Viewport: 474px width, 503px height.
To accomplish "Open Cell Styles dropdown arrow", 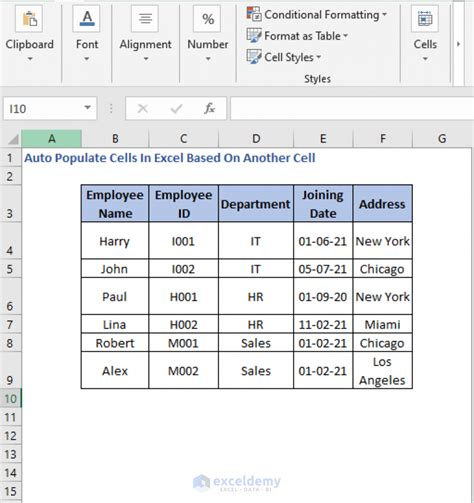I will 318,57.
